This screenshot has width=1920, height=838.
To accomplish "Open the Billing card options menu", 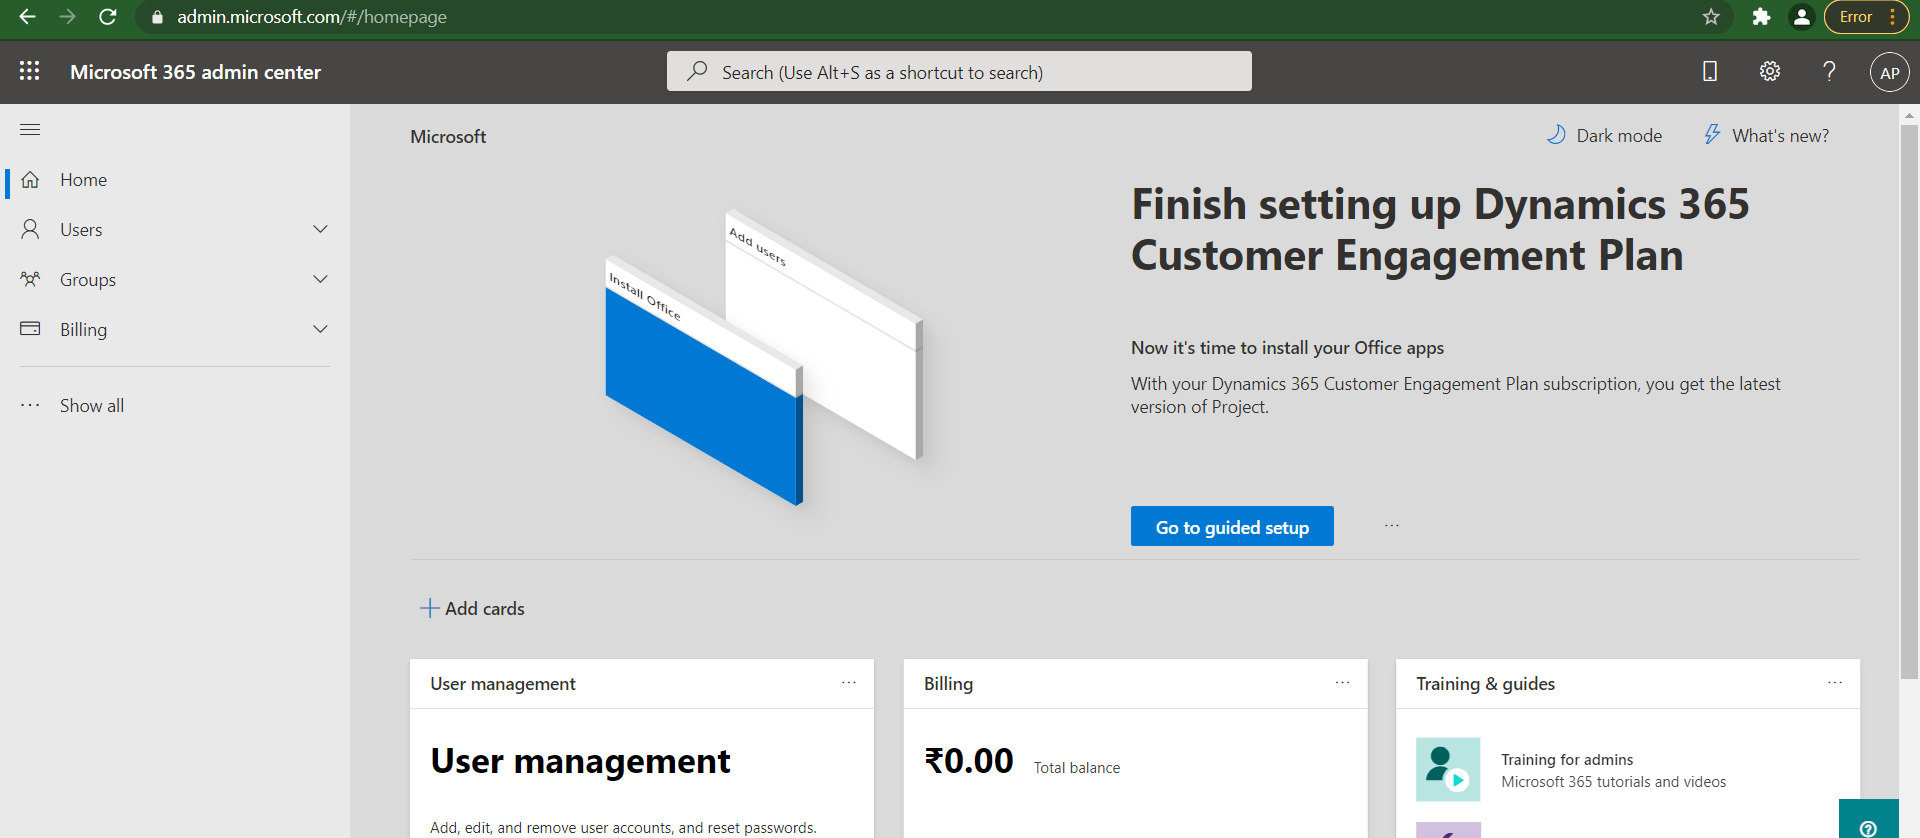I will coord(1342,683).
